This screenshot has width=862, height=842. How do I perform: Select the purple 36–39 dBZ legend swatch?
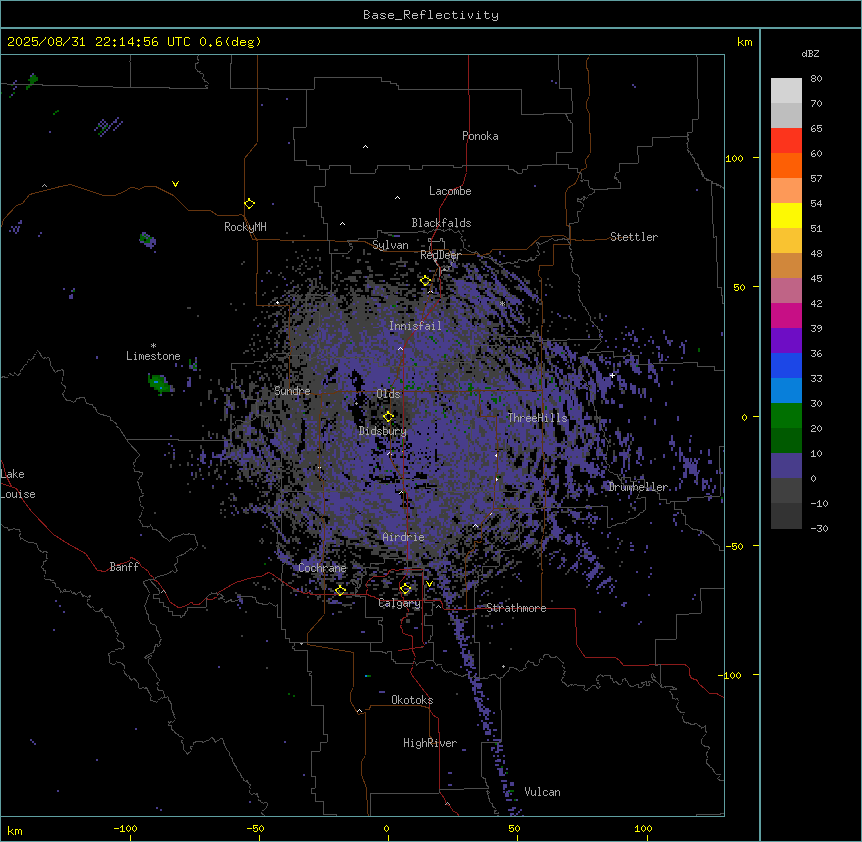(786, 341)
